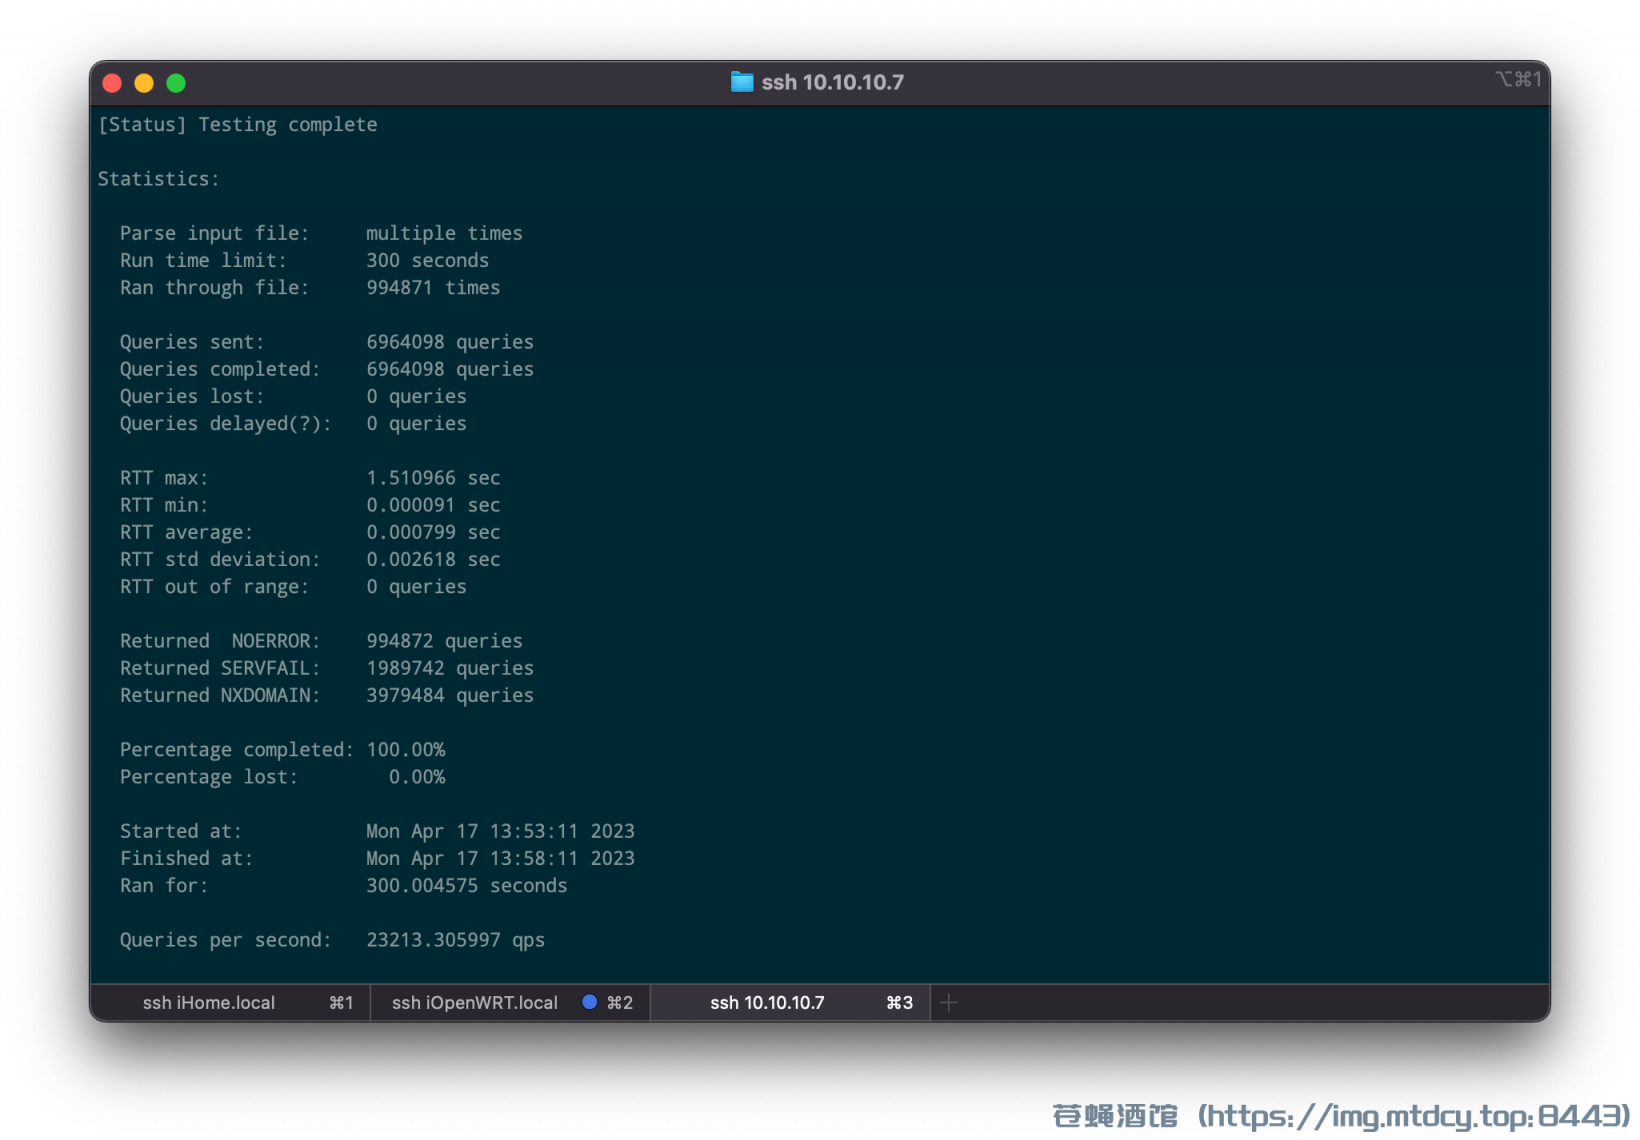Click the window title ssh 10.10.10.7

tap(832, 82)
